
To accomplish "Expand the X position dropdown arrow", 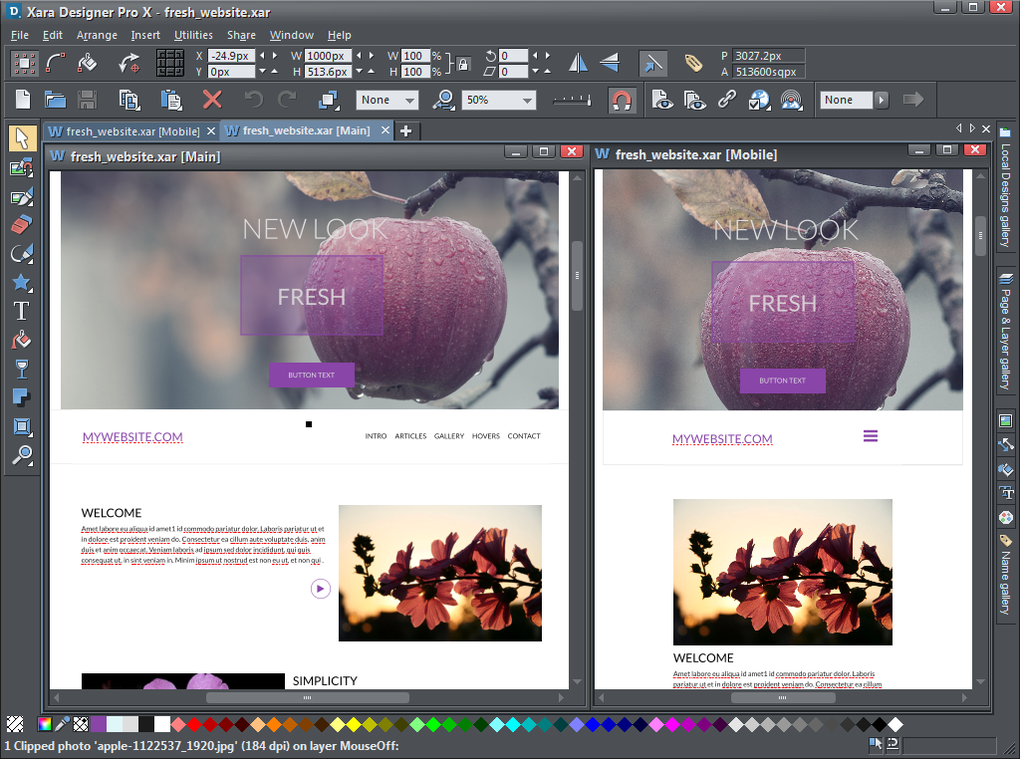I will (x=262, y=56).
